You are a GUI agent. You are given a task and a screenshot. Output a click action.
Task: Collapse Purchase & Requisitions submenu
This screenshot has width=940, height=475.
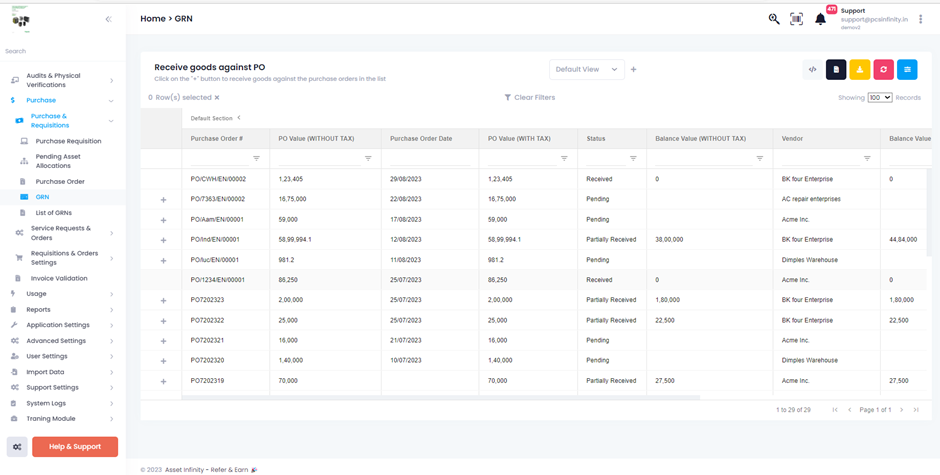(x=63, y=121)
